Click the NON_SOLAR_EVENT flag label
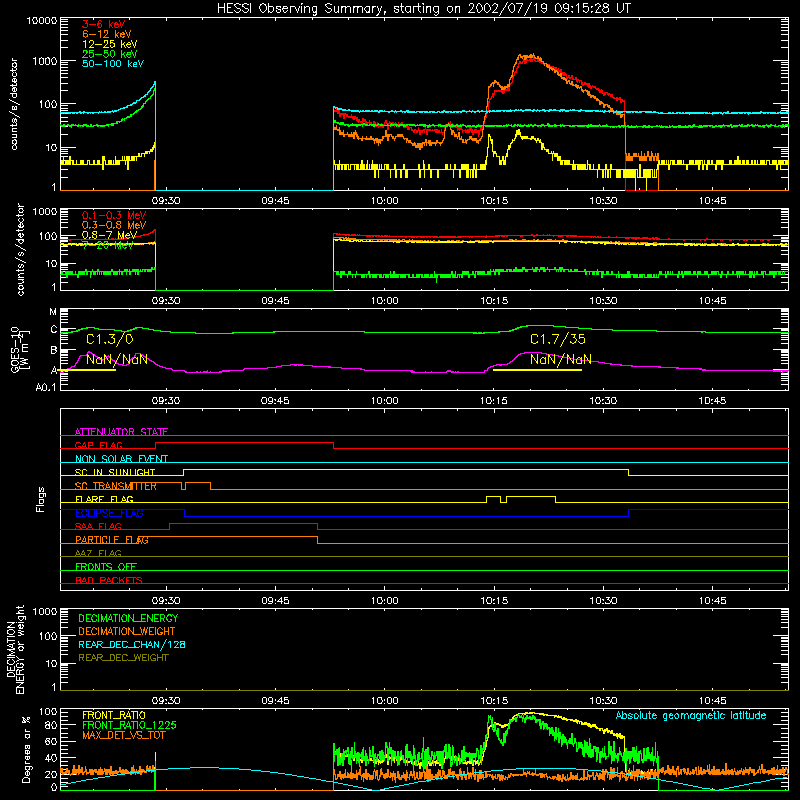Viewport: 800px width, 800px height. click(121, 459)
